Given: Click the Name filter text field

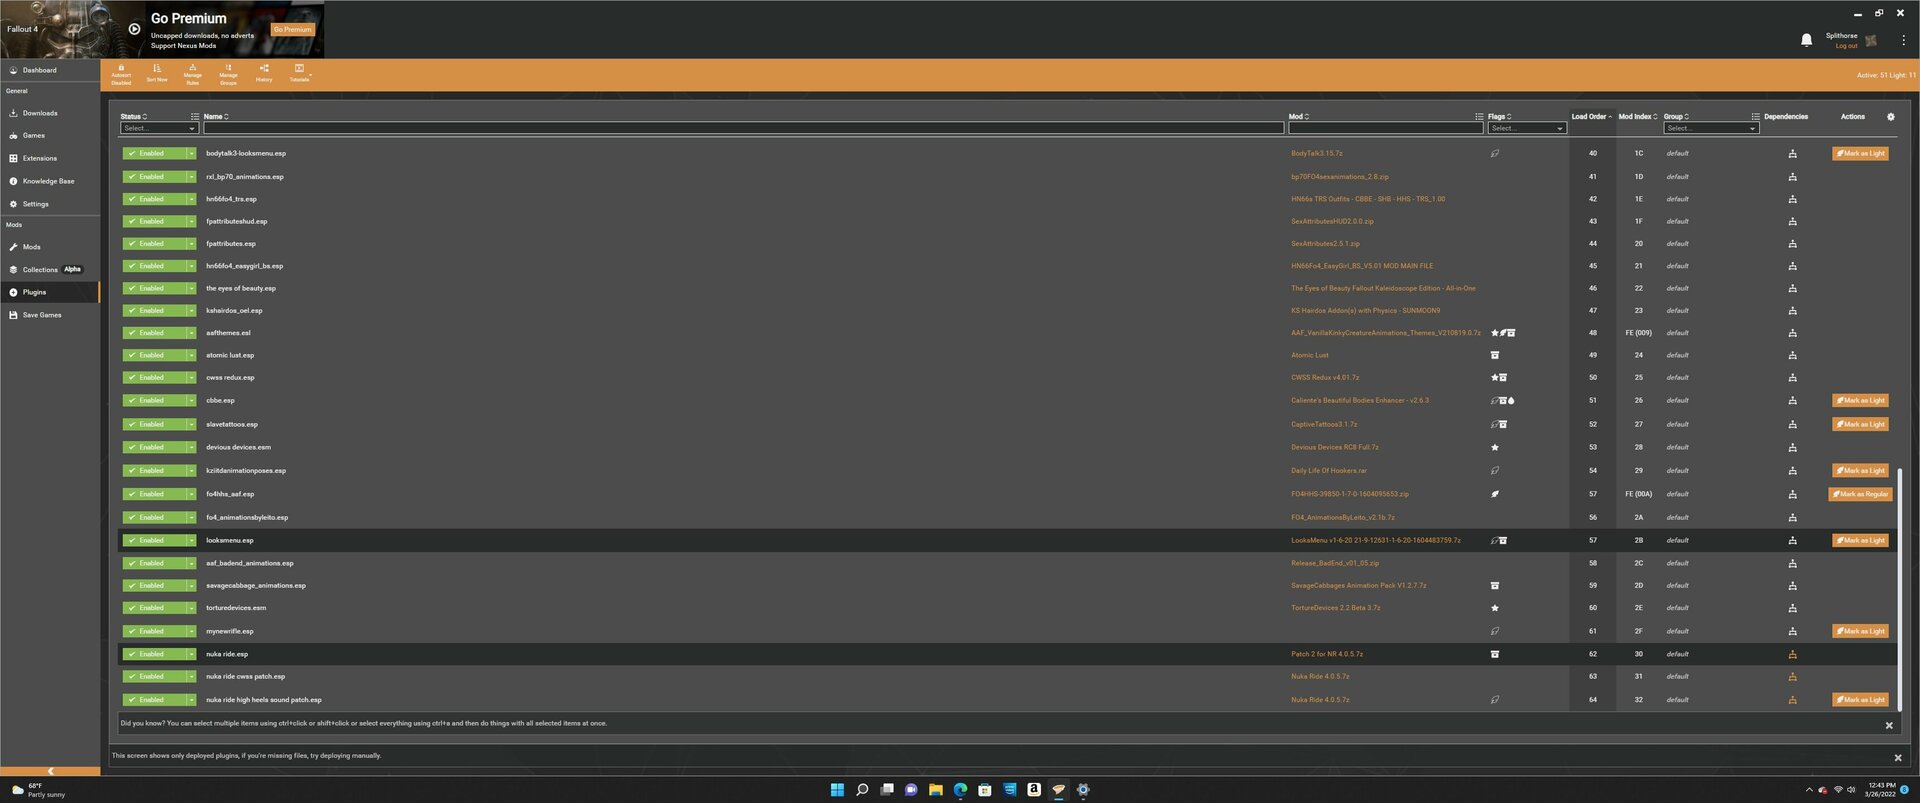Looking at the screenshot, I should tap(743, 128).
